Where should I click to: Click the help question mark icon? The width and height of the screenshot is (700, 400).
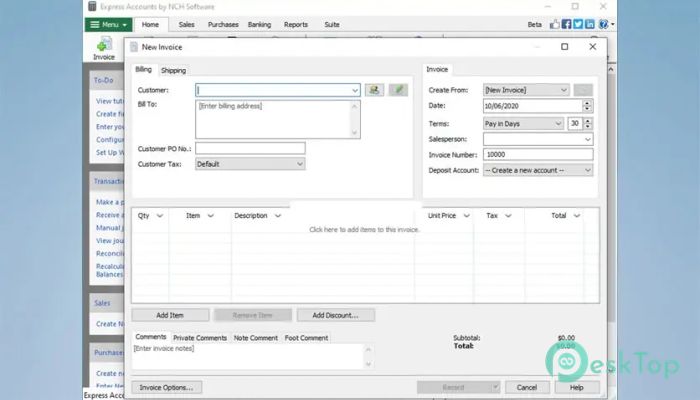tap(603, 24)
